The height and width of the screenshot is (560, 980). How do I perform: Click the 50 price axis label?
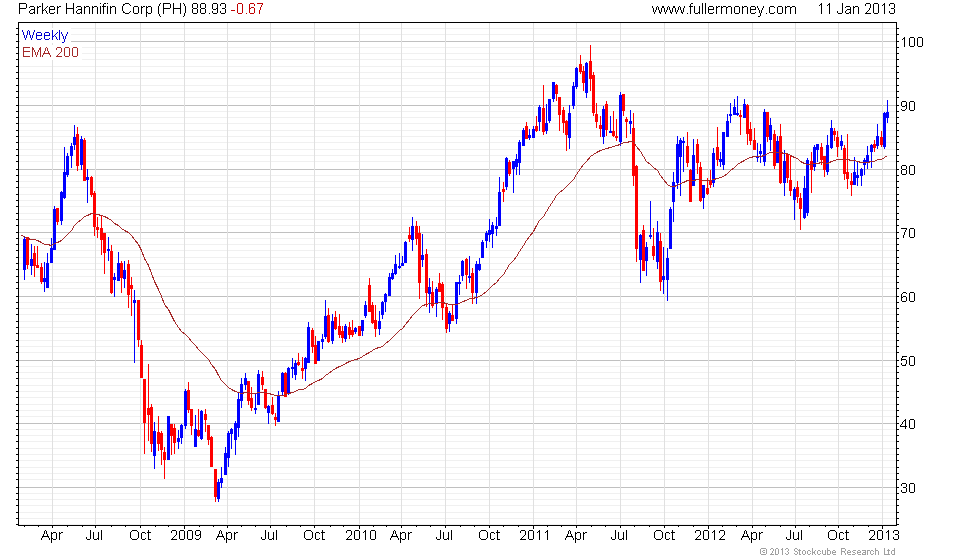pyautogui.click(x=908, y=361)
